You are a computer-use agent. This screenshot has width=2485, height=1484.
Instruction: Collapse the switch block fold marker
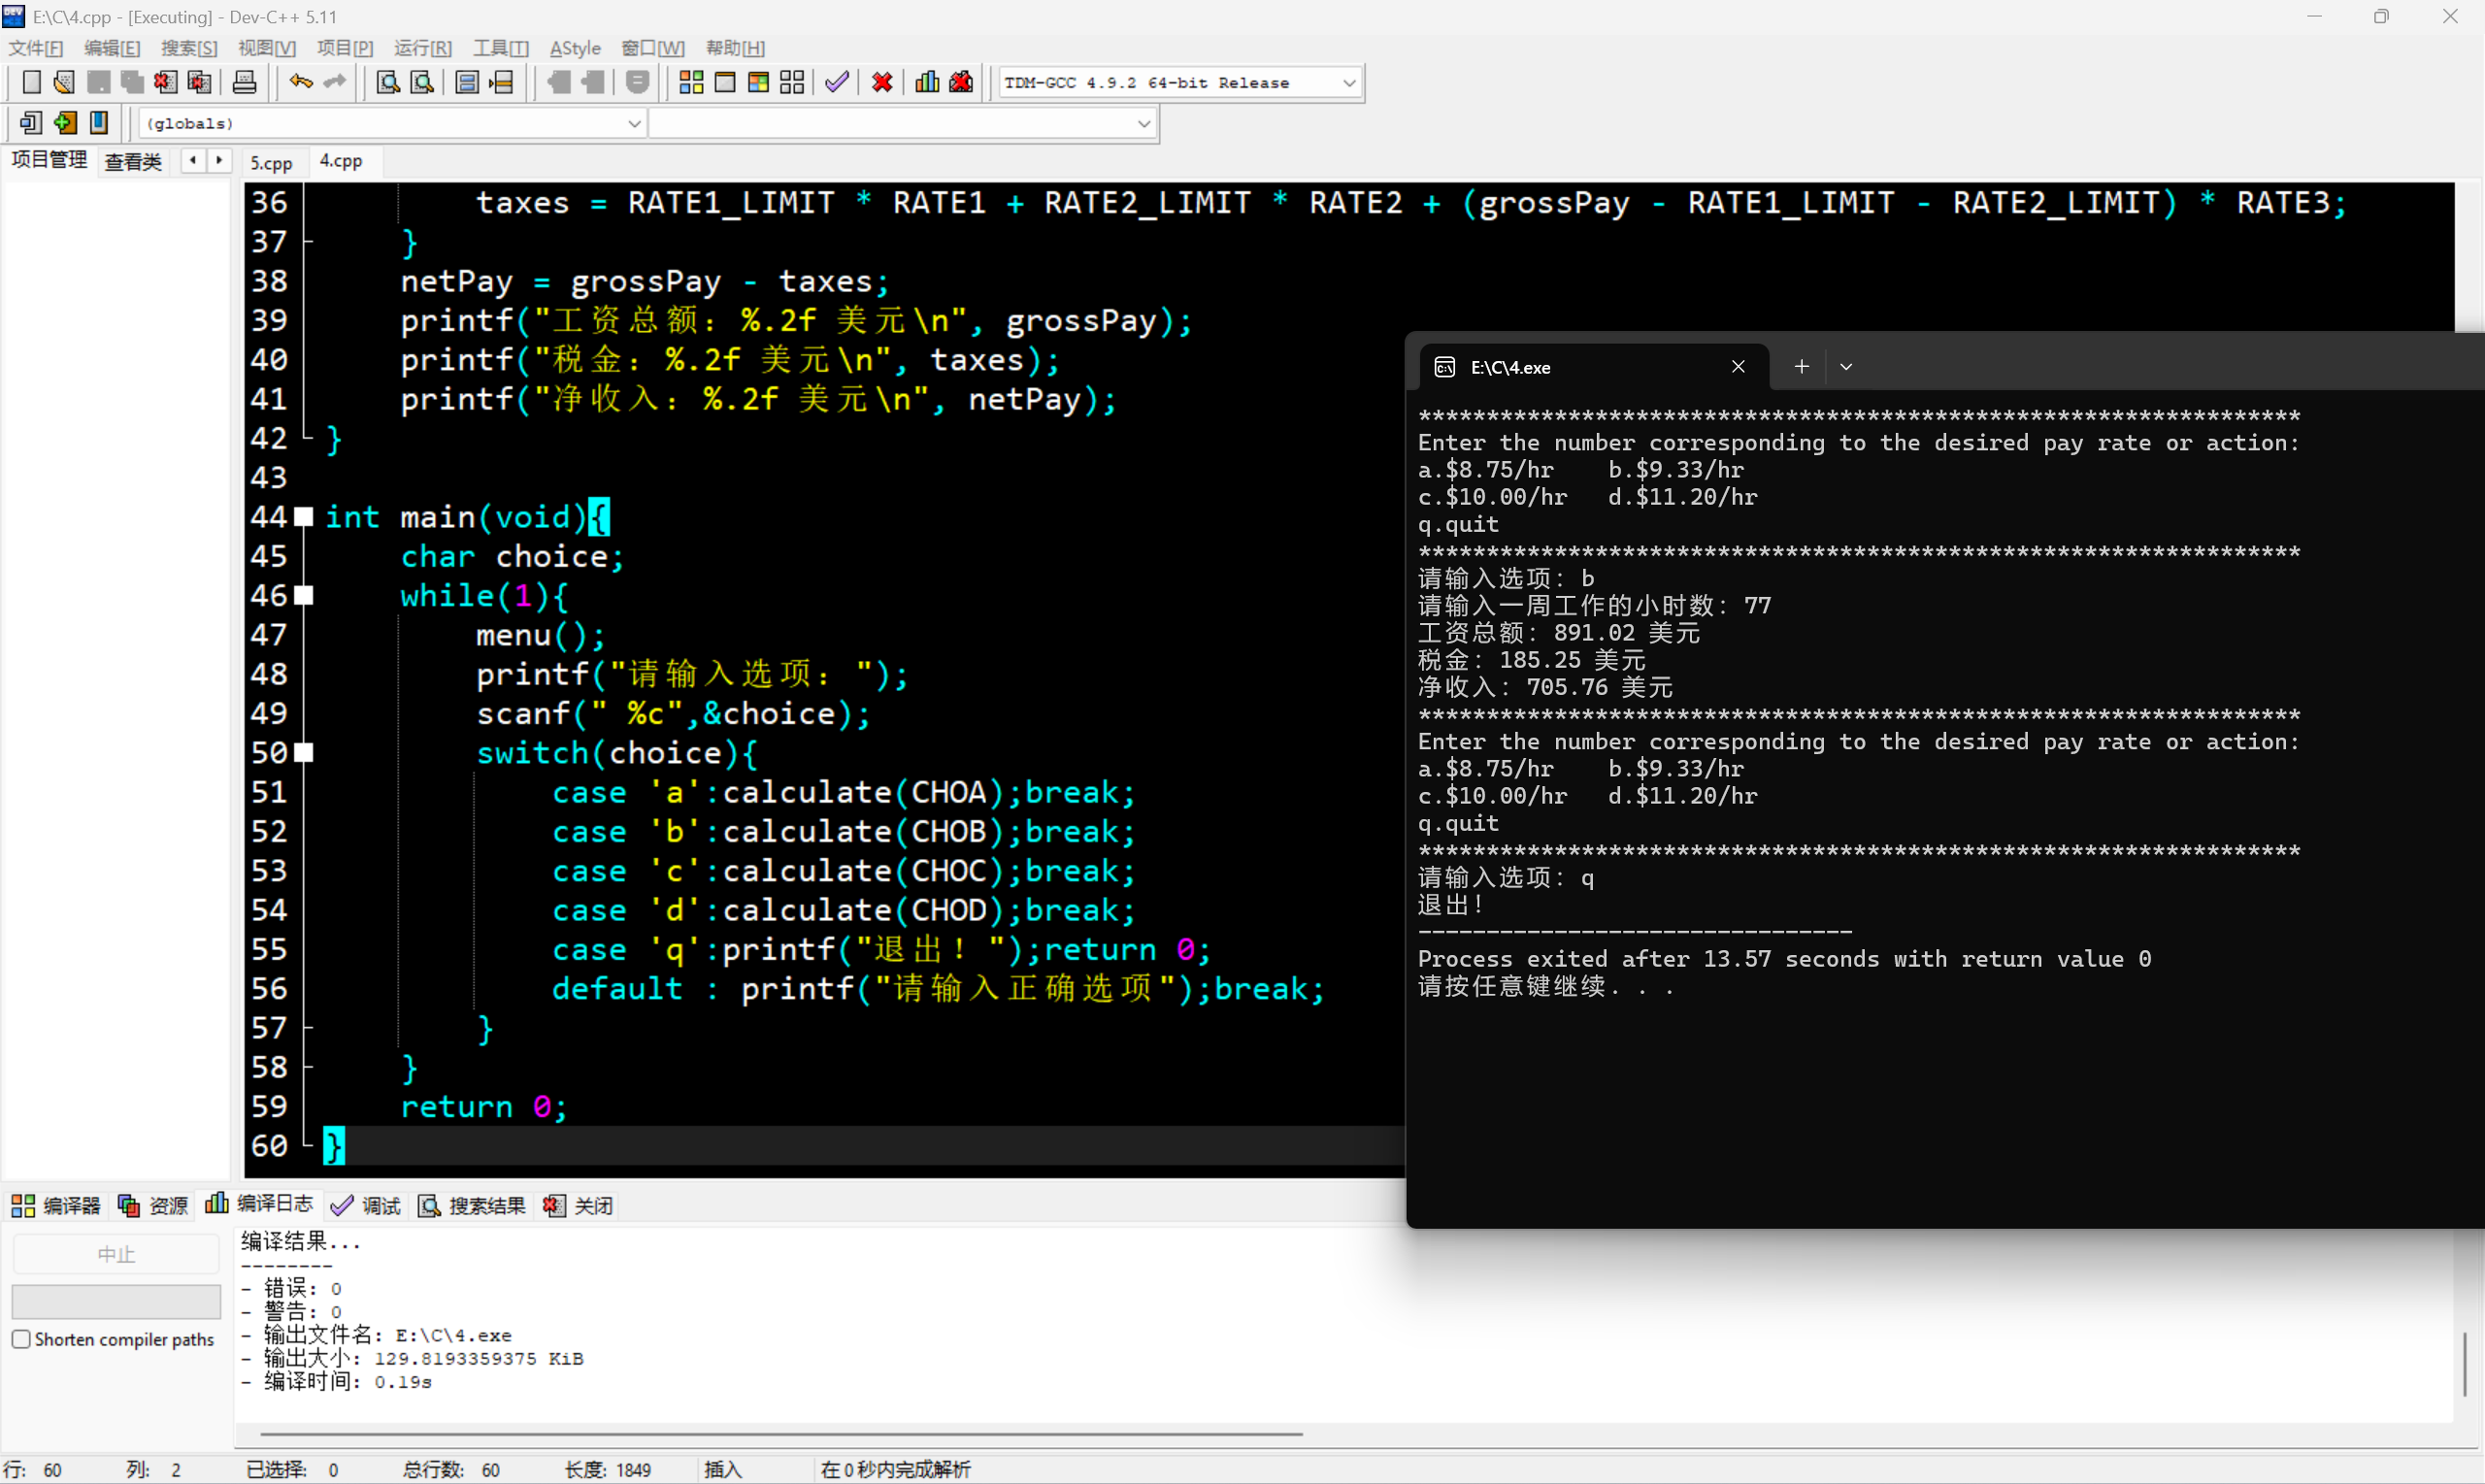tap(304, 753)
